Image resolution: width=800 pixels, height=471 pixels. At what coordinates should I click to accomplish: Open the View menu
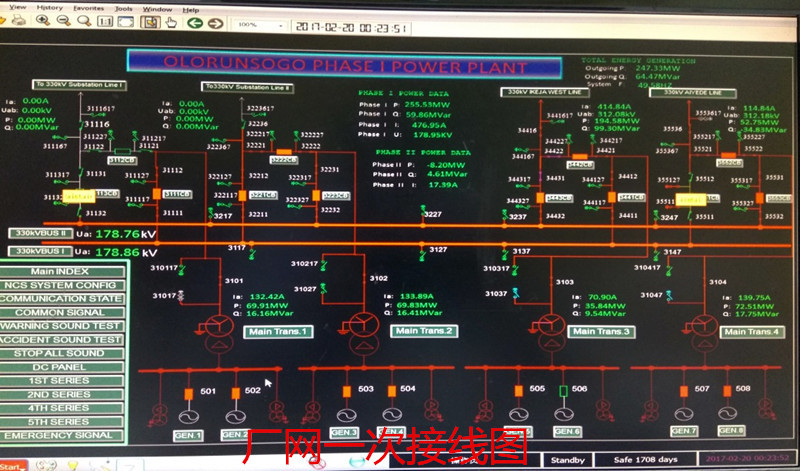pyautogui.click(x=18, y=7)
